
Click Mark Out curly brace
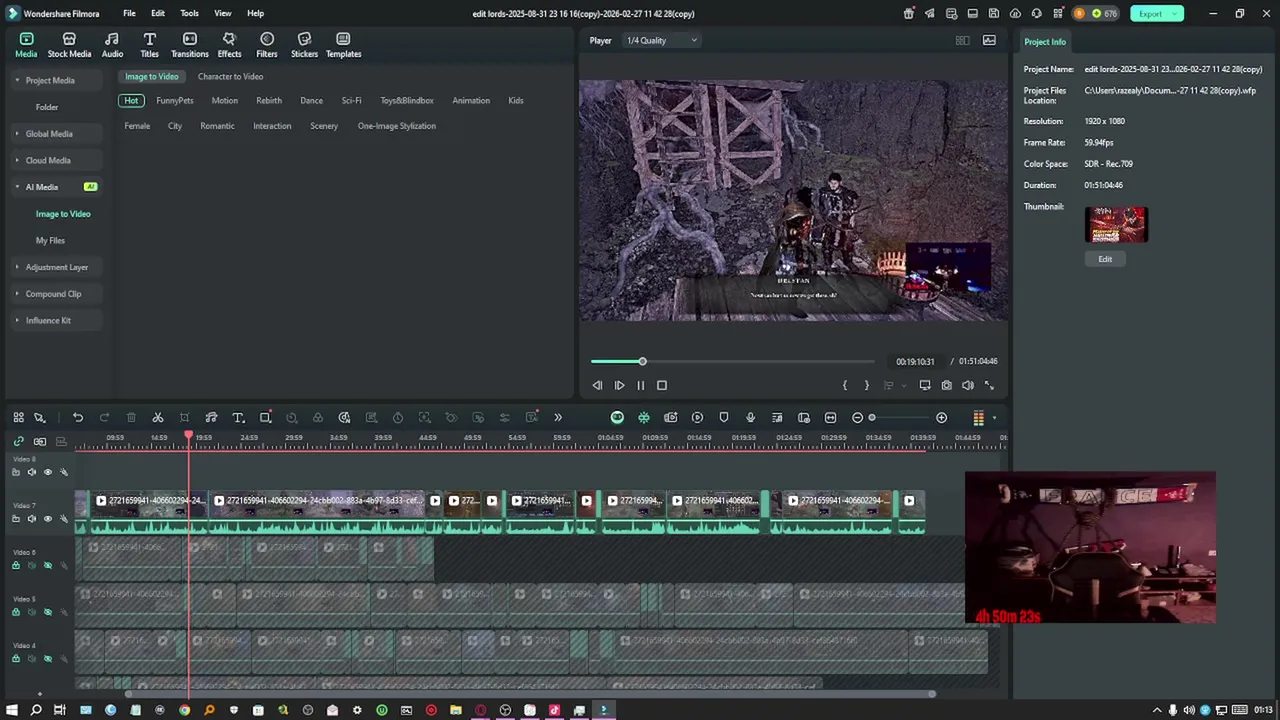tap(866, 385)
